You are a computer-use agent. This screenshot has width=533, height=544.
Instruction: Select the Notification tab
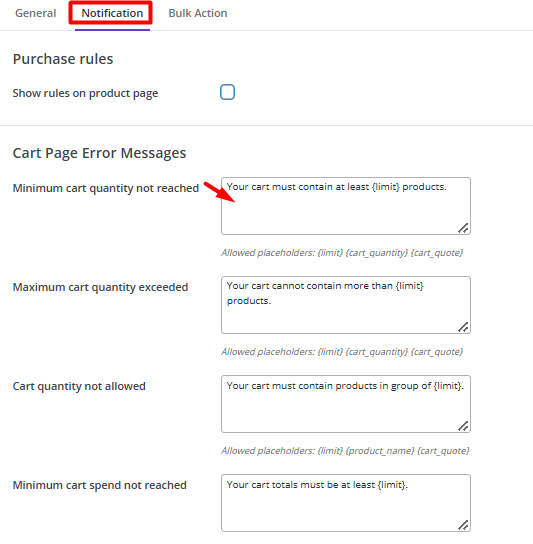click(x=112, y=13)
